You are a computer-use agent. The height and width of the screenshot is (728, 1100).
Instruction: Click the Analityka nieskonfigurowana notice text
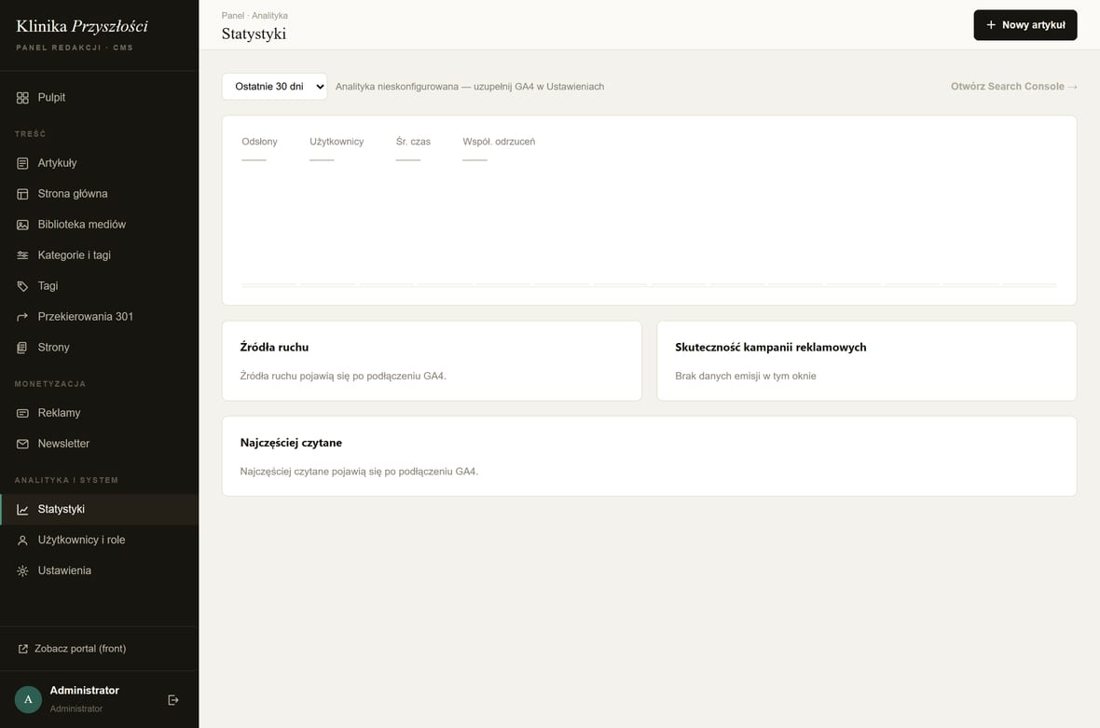(x=469, y=87)
